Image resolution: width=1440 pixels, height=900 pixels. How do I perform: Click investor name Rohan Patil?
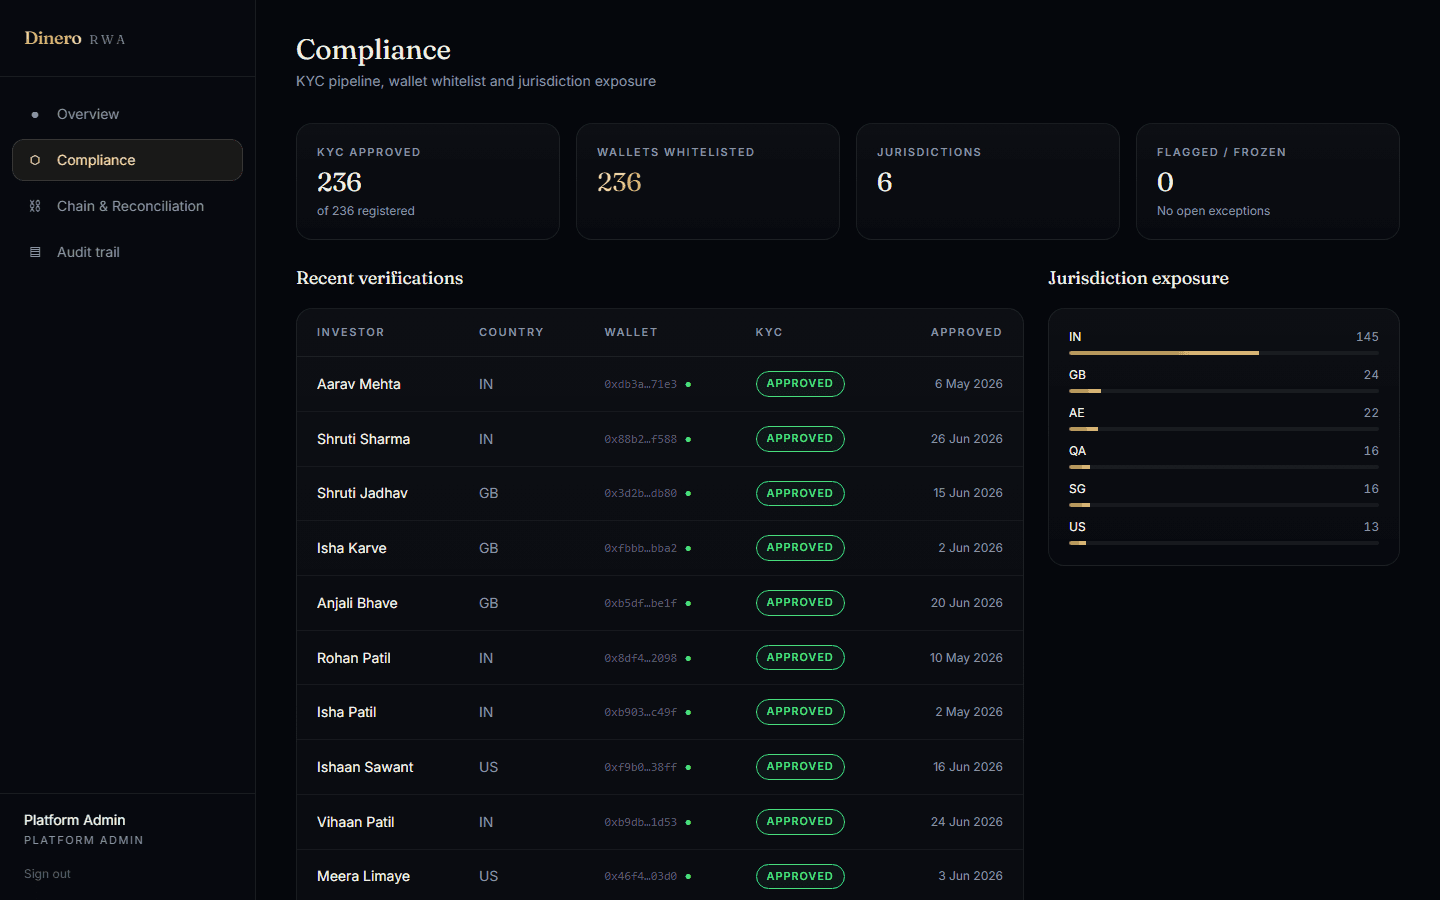(354, 658)
